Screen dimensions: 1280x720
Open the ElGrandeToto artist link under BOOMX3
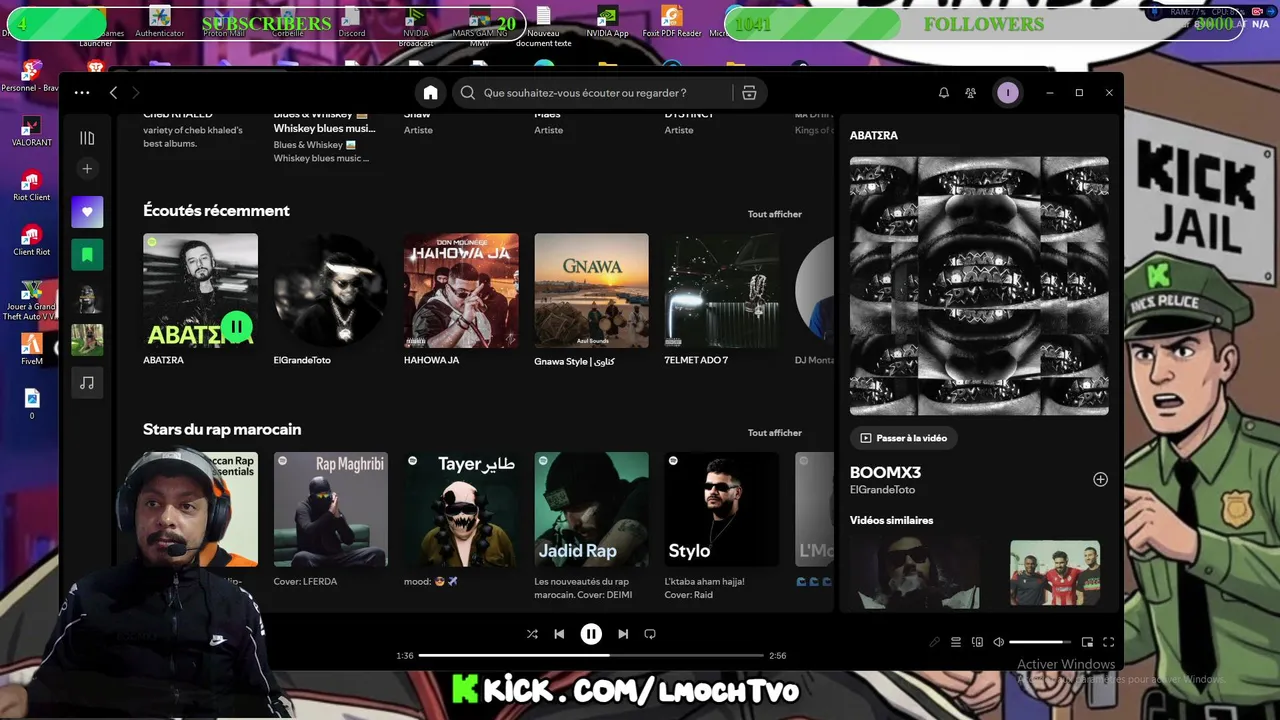click(882, 490)
